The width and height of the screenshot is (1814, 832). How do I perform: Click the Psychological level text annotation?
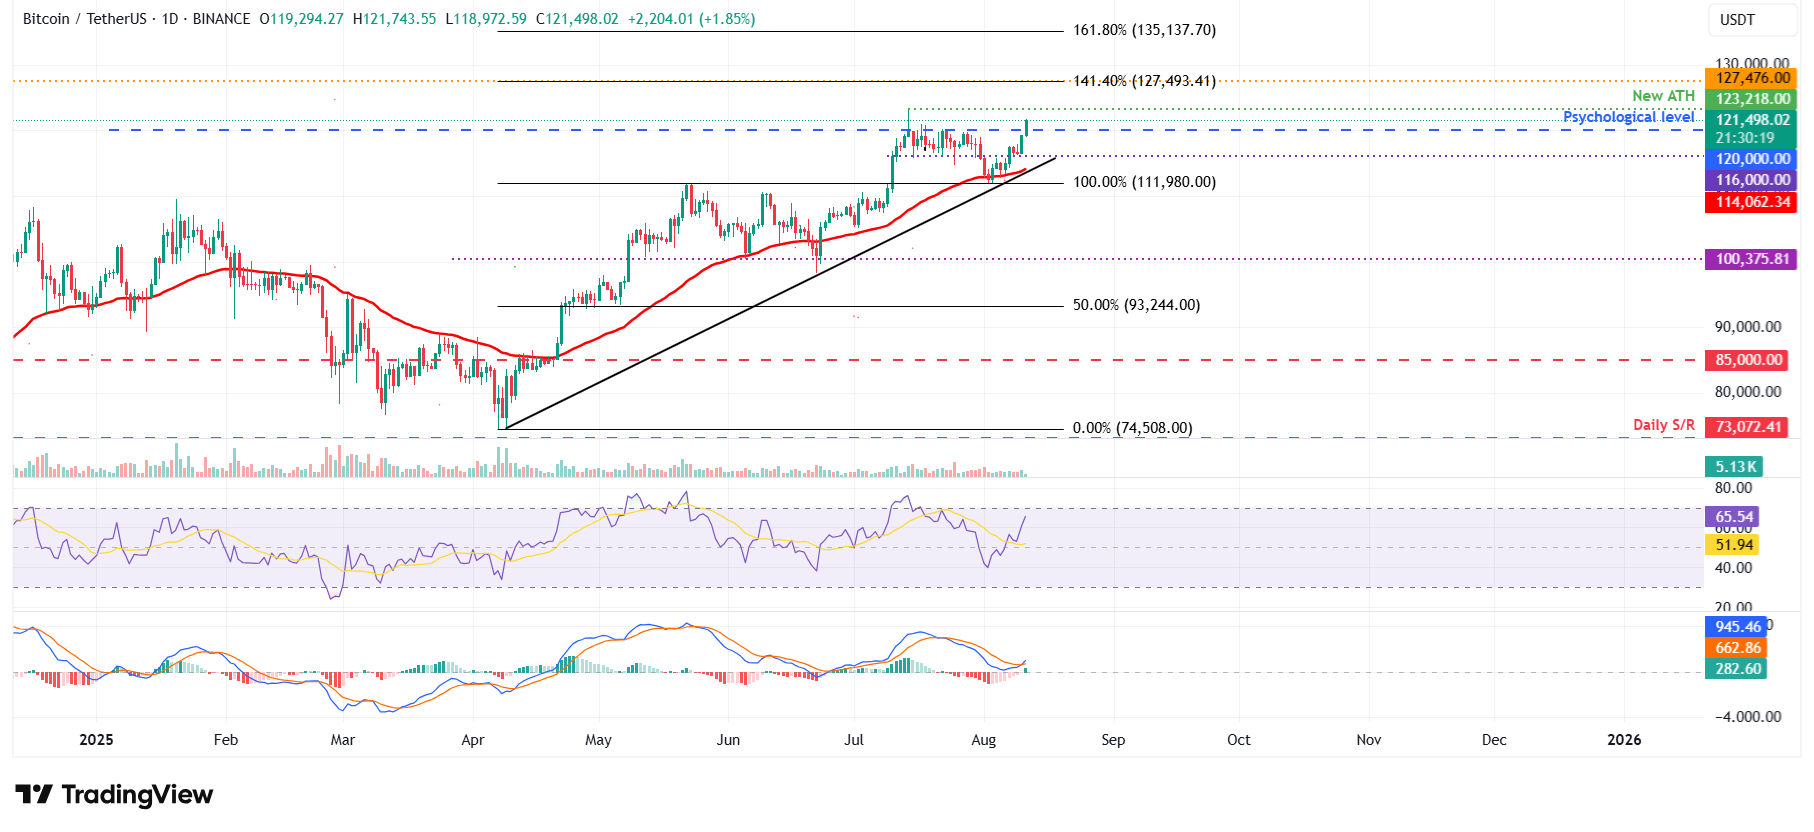click(x=1628, y=117)
